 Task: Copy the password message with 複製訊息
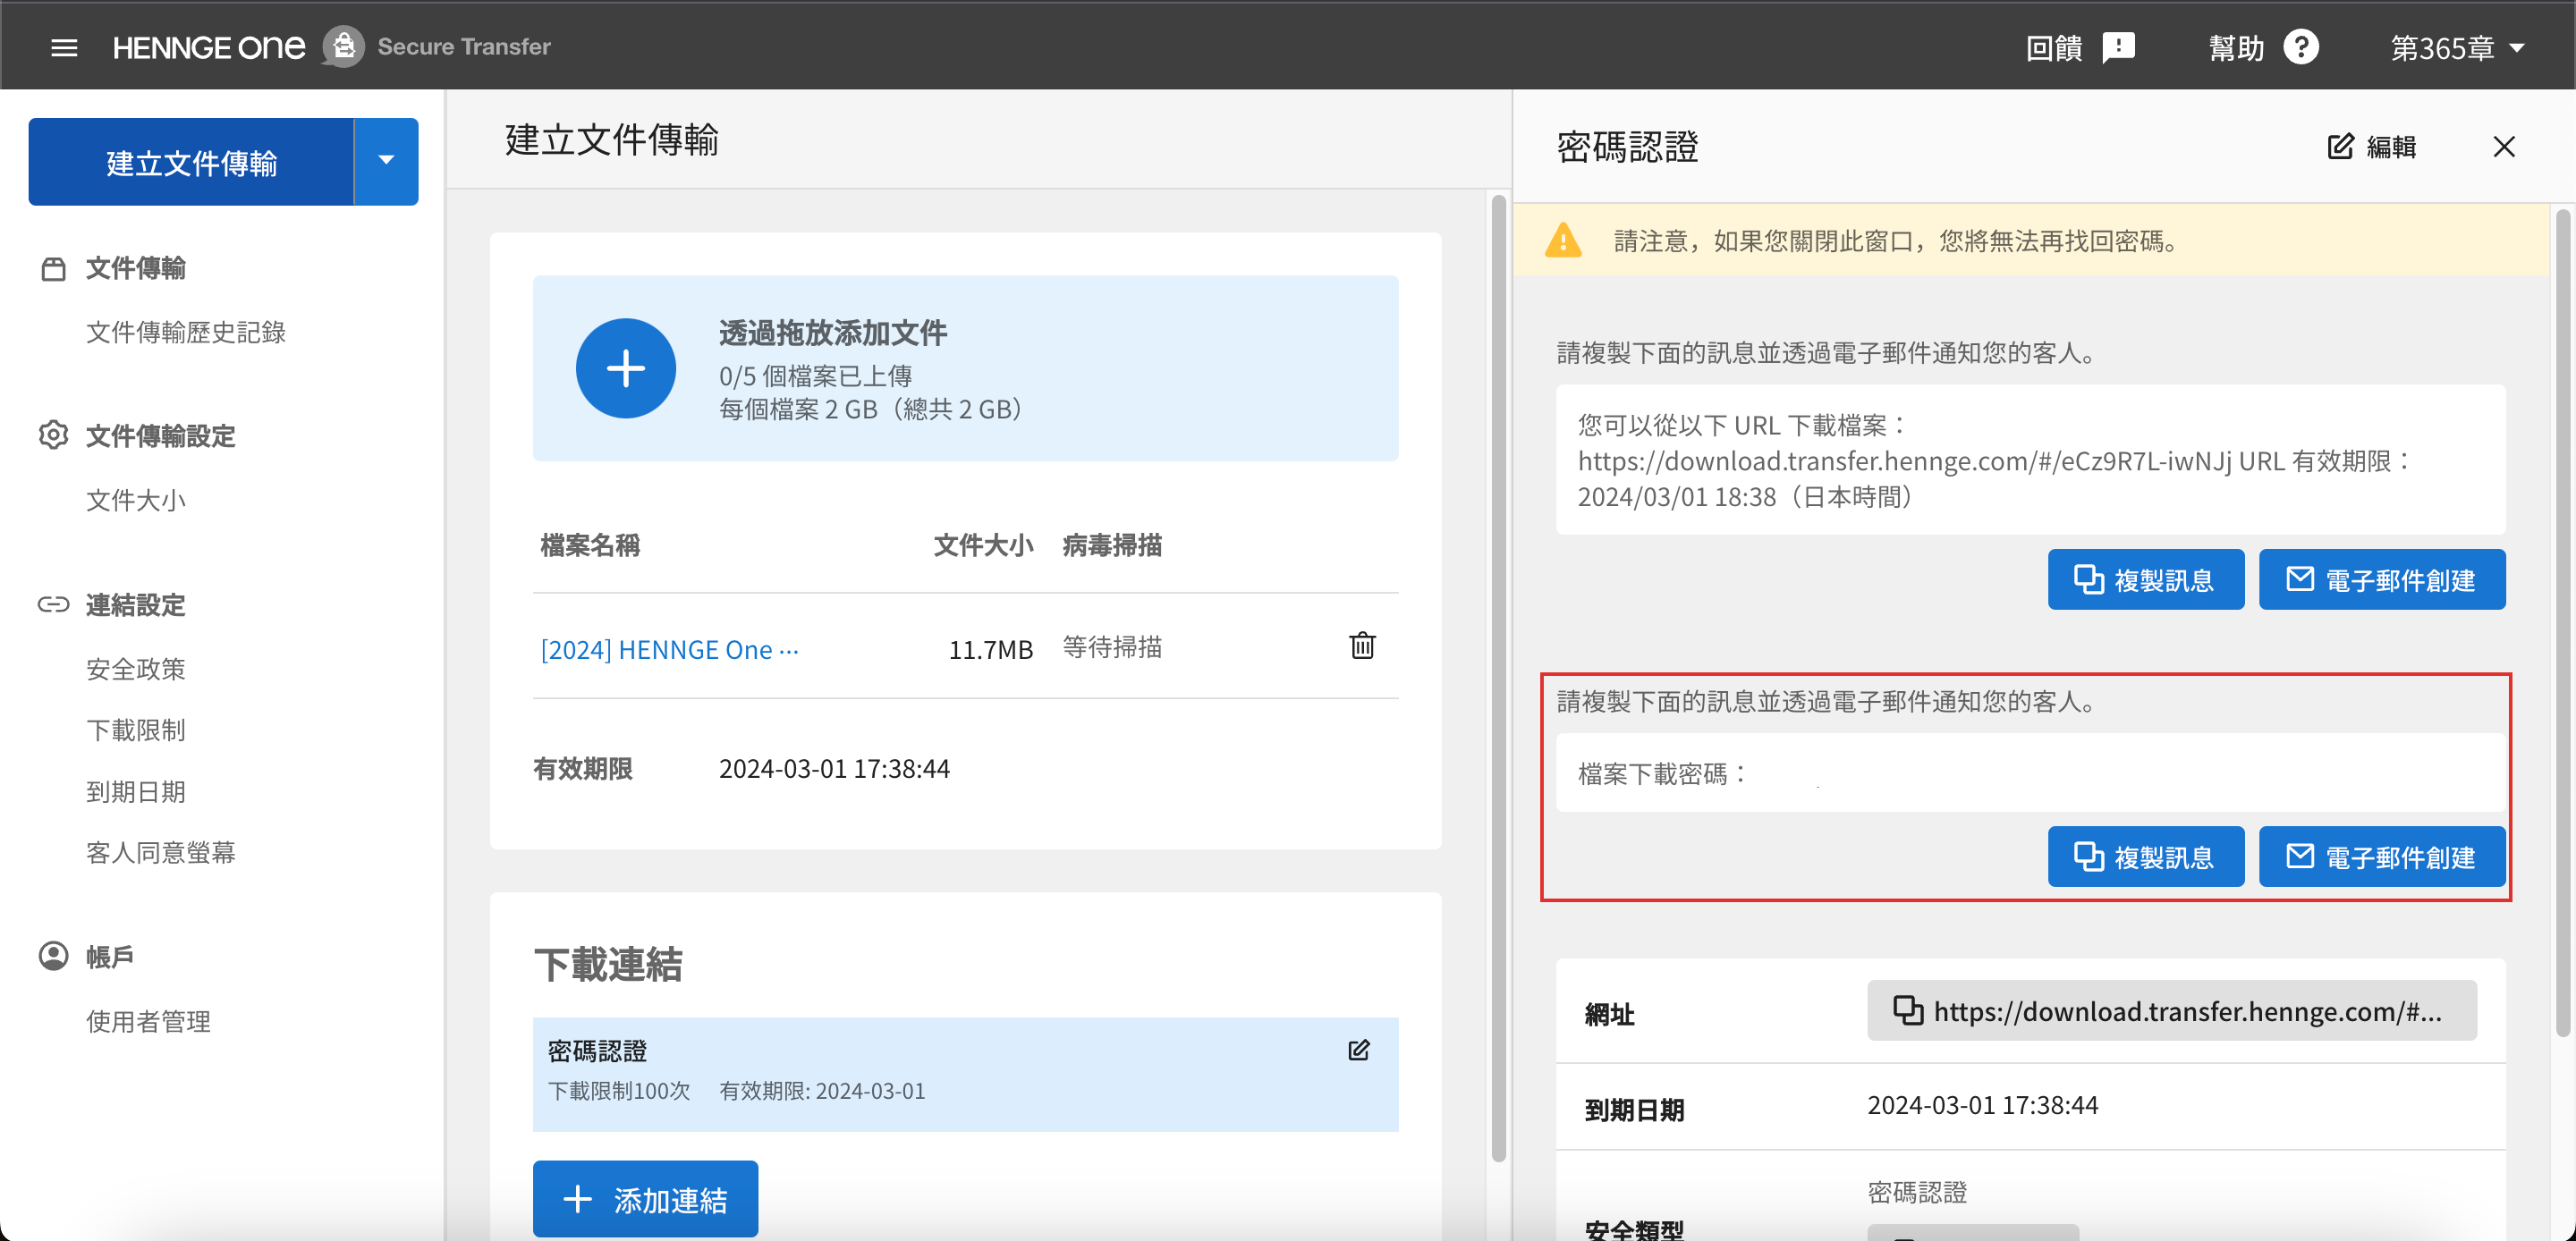pyautogui.click(x=2145, y=856)
